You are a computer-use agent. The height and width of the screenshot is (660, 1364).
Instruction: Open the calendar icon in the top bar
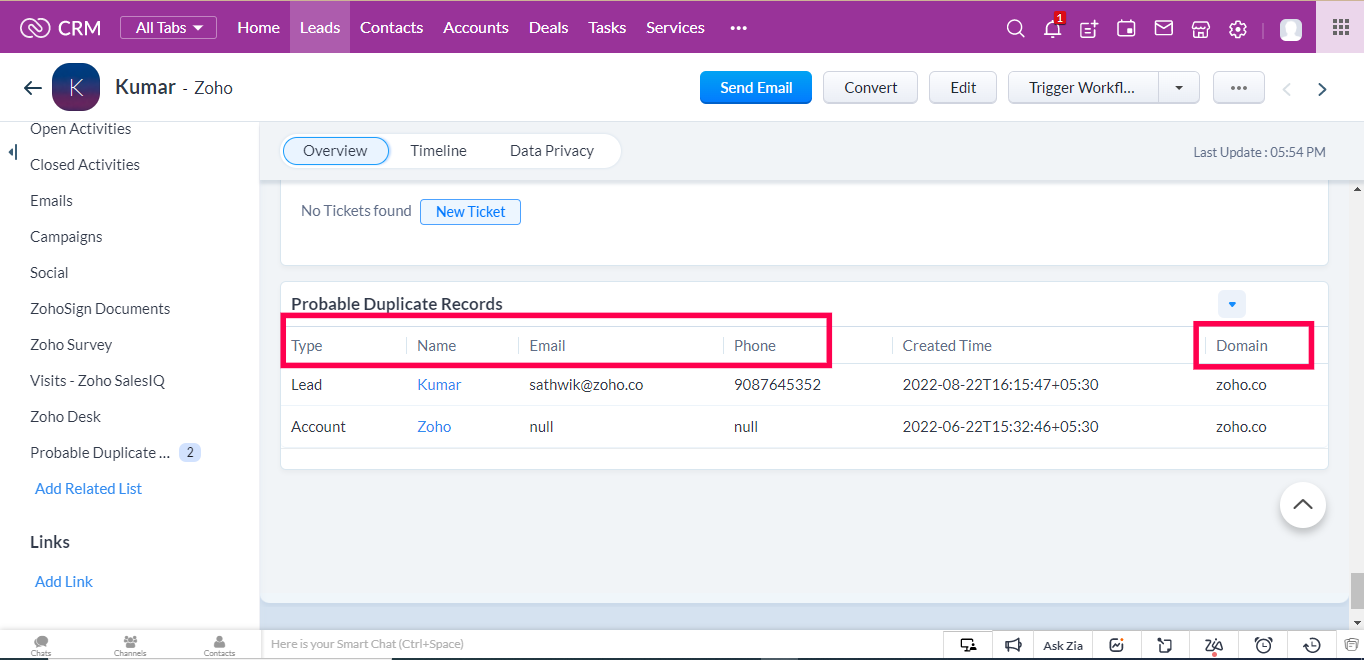click(x=1126, y=29)
